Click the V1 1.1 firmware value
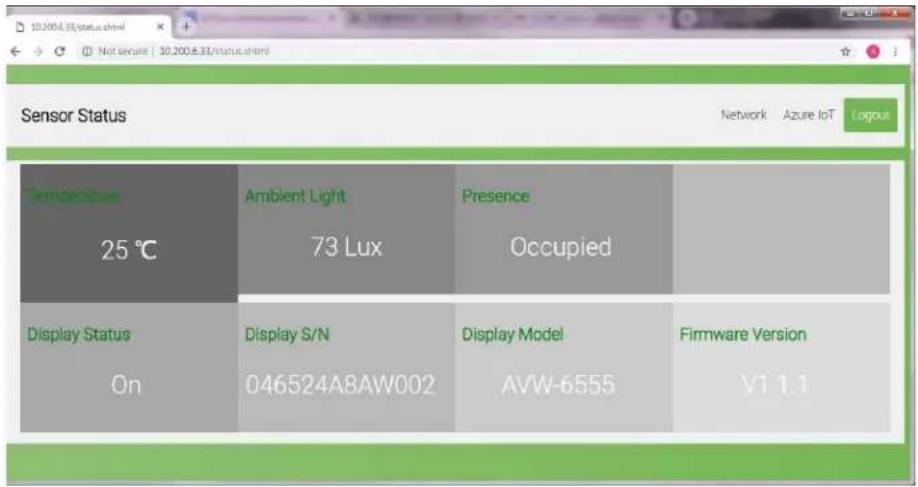The width and height of the screenshot is (918, 487). pos(775,385)
